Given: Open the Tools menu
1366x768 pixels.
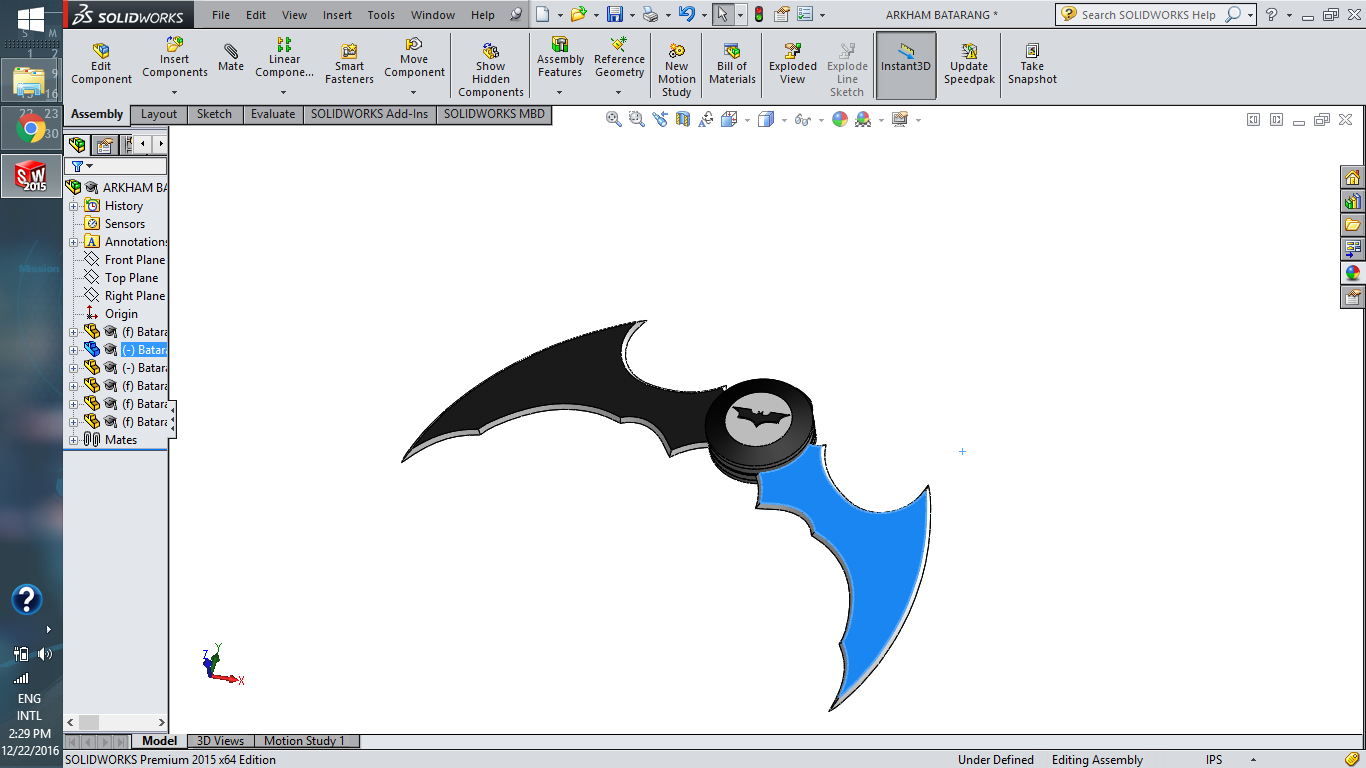Looking at the screenshot, I should click(x=381, y=15).
